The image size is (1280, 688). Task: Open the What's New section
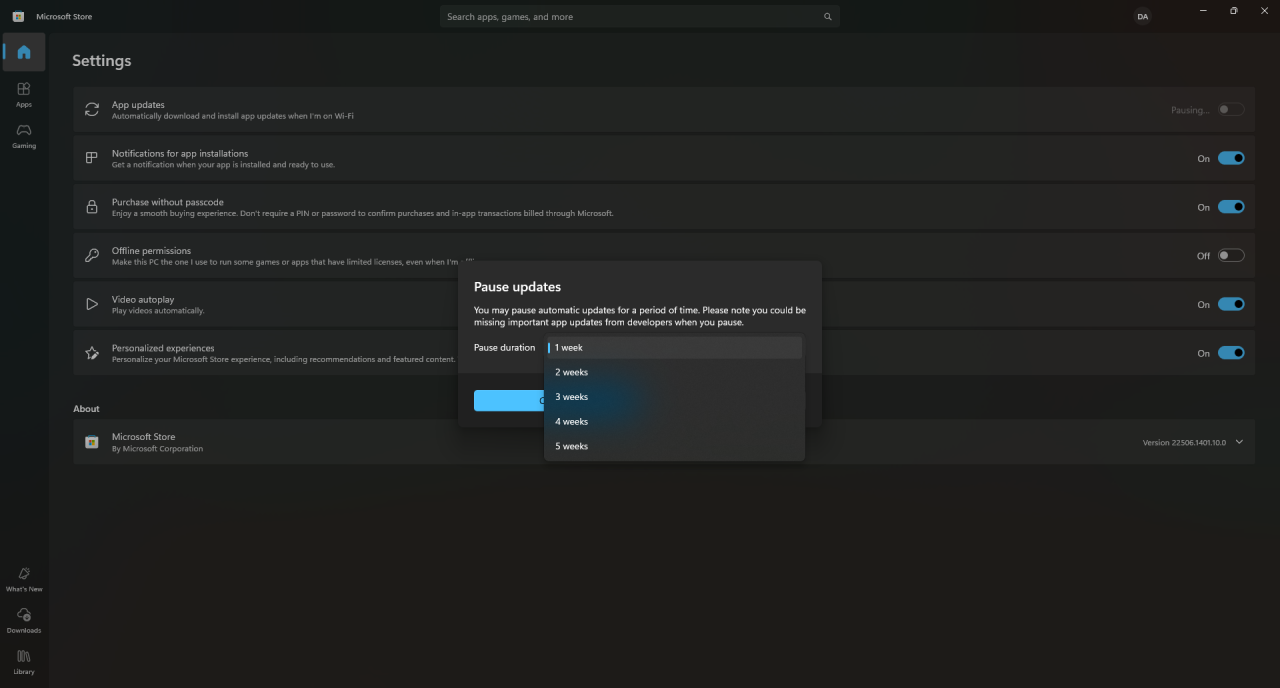[x=23, y=579]
